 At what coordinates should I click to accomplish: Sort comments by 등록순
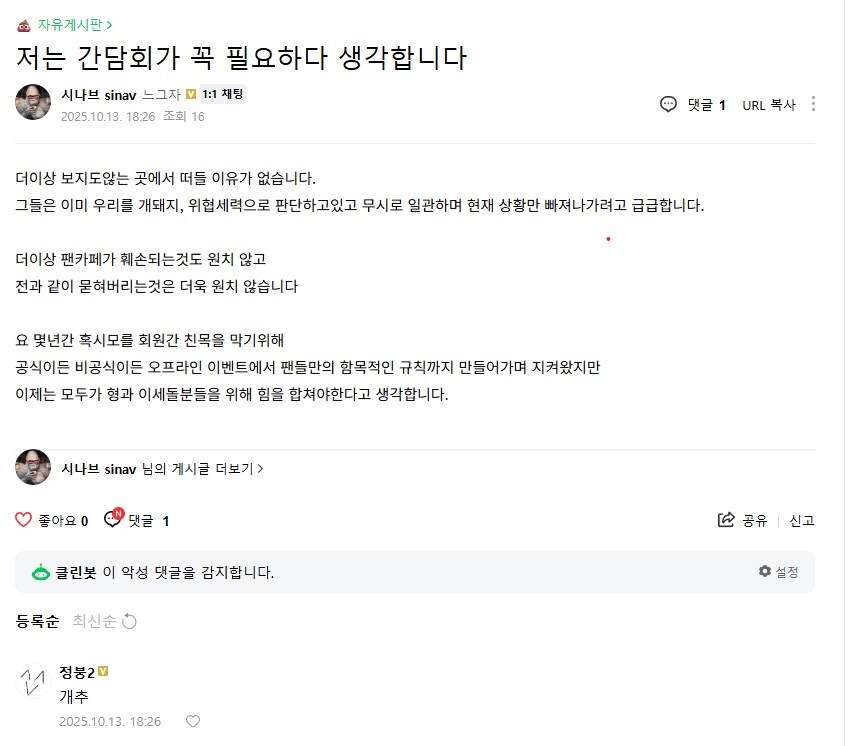coord(37,621)
